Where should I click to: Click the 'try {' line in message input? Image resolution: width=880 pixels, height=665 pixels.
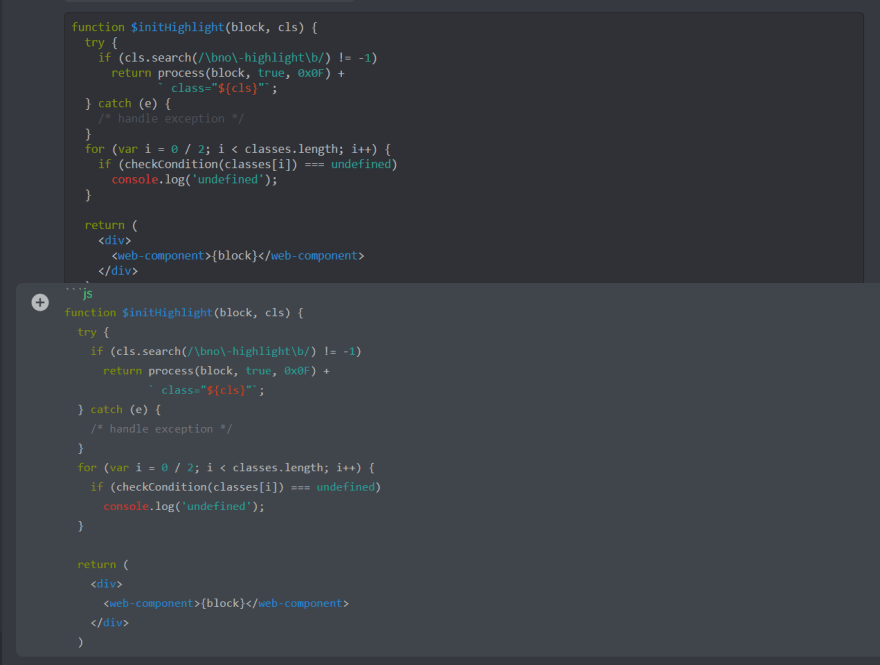pyautogui.click(x=93, y=332)
